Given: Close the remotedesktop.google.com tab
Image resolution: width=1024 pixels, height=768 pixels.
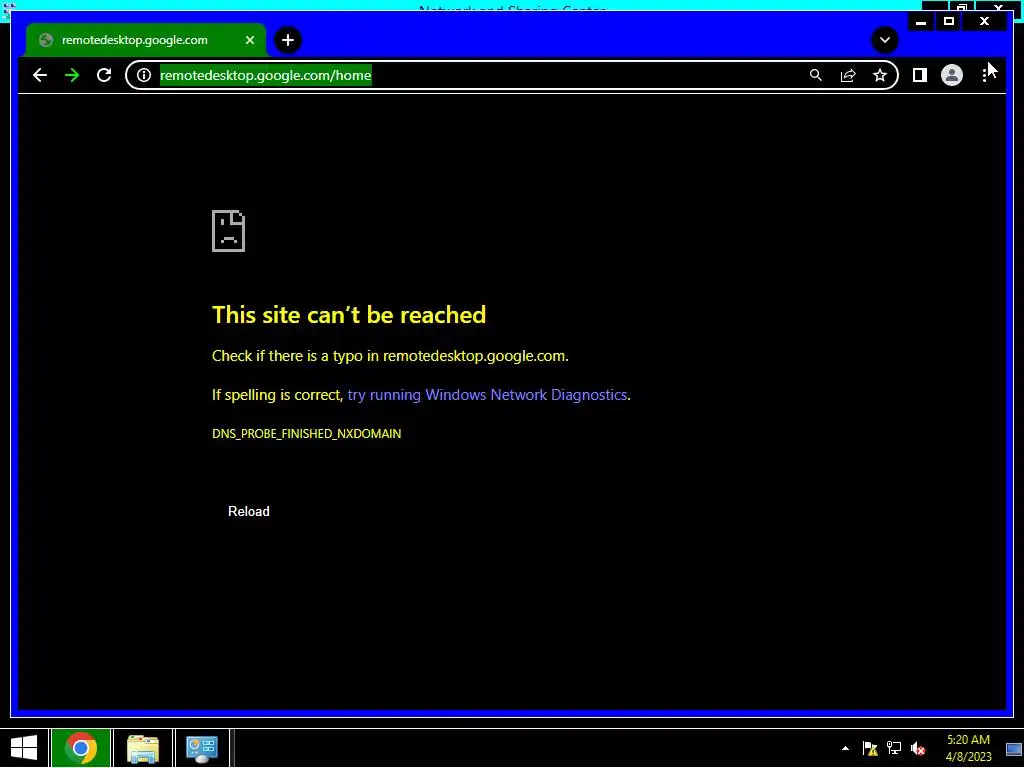Looking at the screenshot, I should (249, 40).
